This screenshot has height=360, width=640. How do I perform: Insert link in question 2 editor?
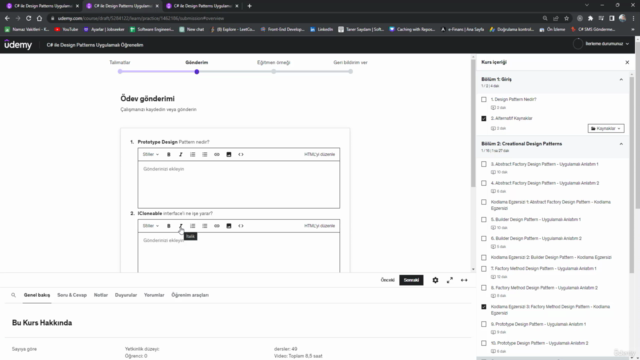click(x=217, y=226)
